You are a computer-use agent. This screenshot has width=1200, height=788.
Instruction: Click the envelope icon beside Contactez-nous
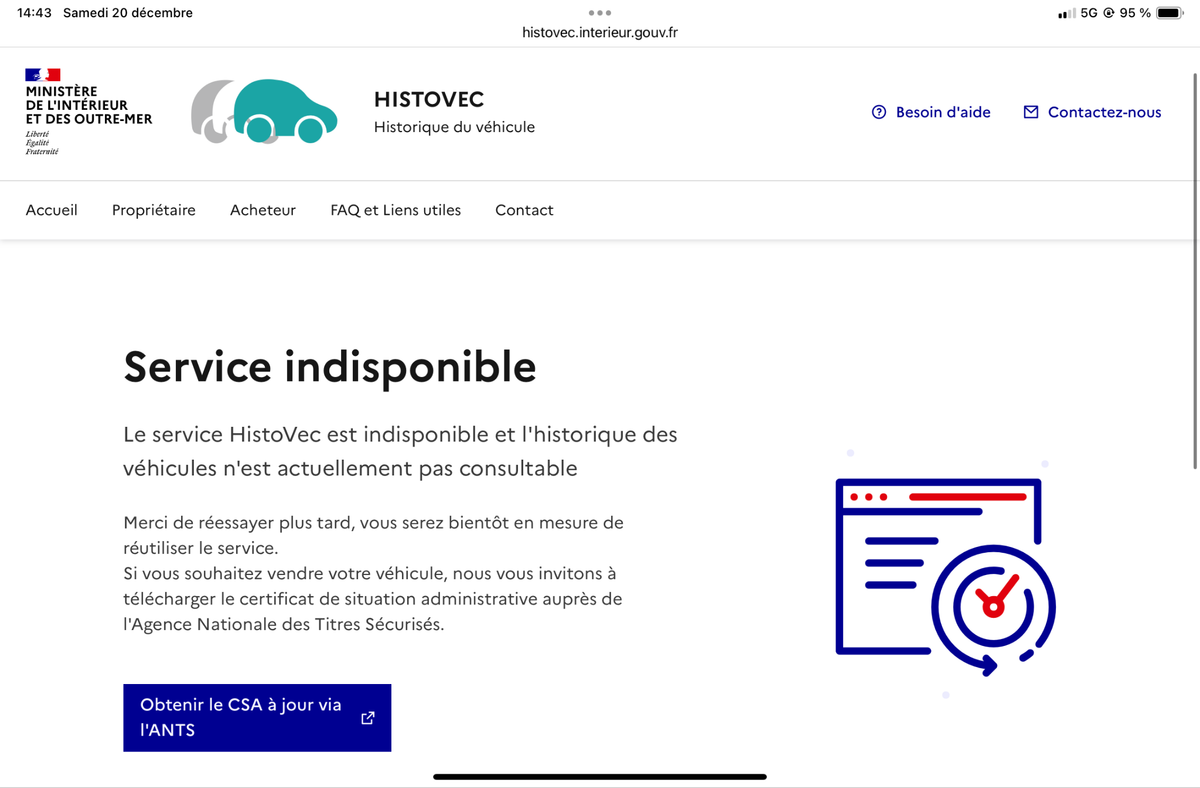tap(1031, 112)
